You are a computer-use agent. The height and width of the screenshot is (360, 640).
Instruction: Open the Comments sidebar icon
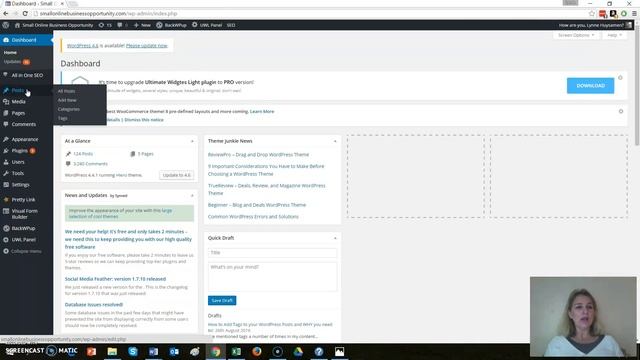tap(6, 124)
